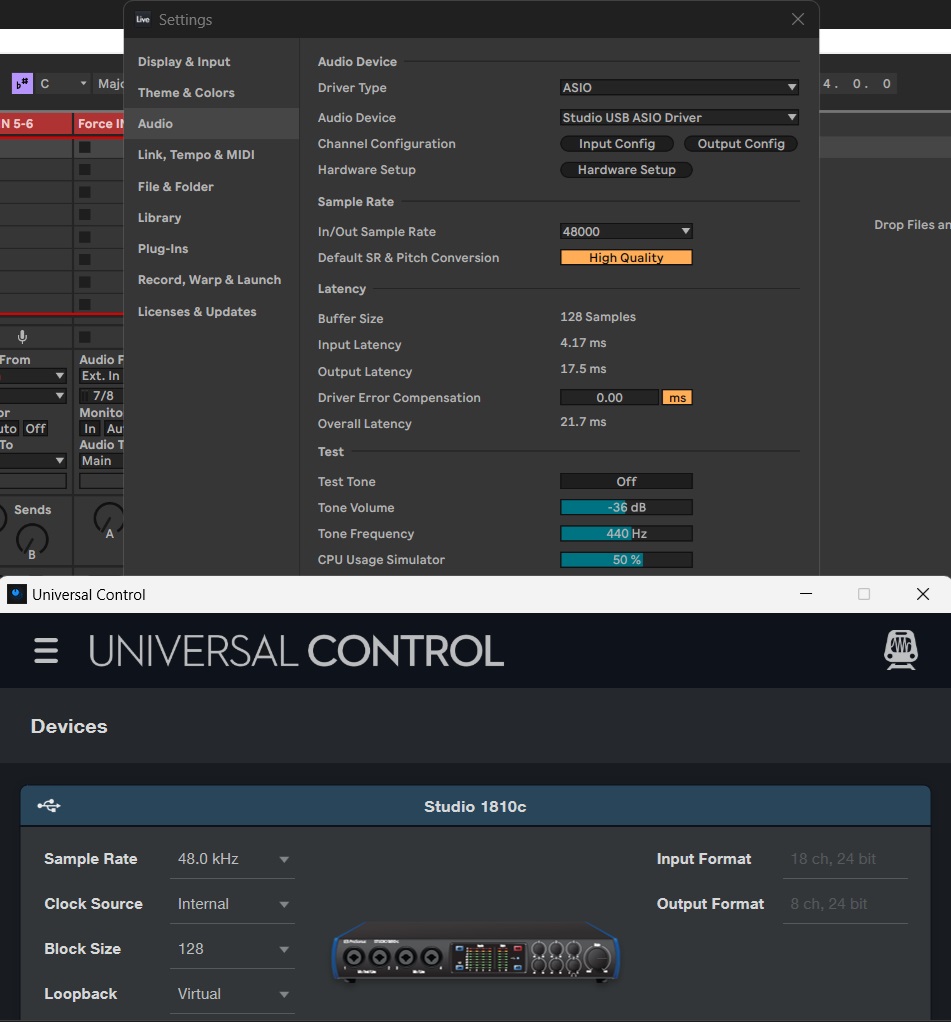Switch to the Plug-Ins settings tab

pyautogui.click(x=163, y=249)
